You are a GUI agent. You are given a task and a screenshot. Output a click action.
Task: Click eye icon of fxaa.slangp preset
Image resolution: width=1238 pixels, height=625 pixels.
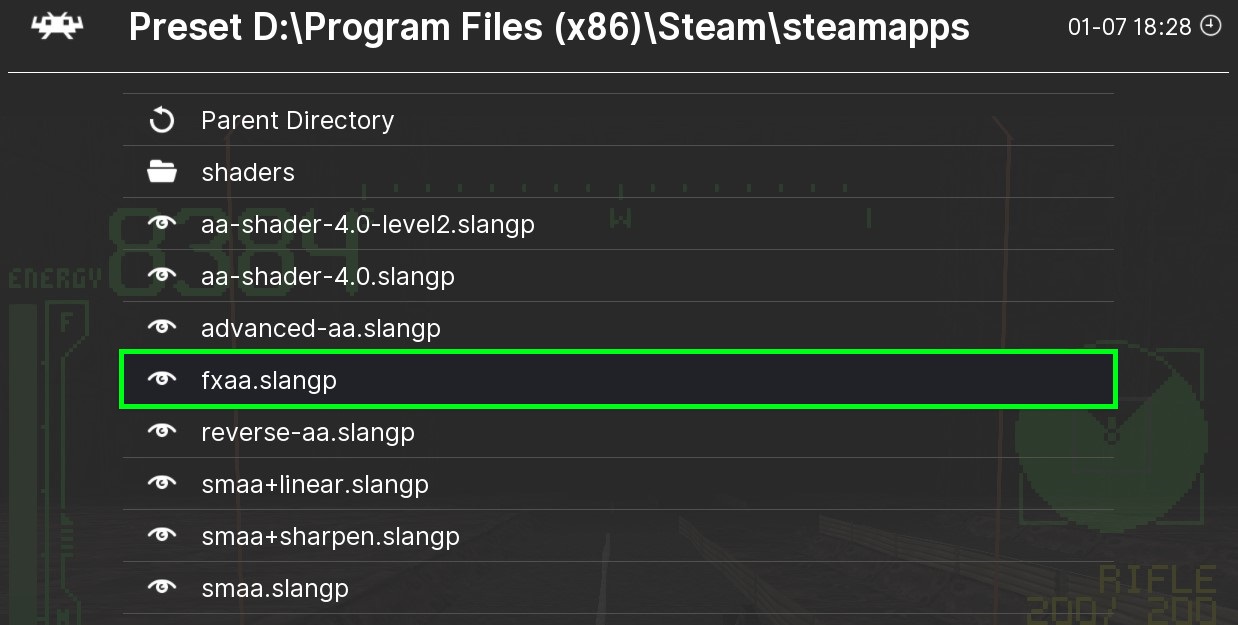point(161,380)
